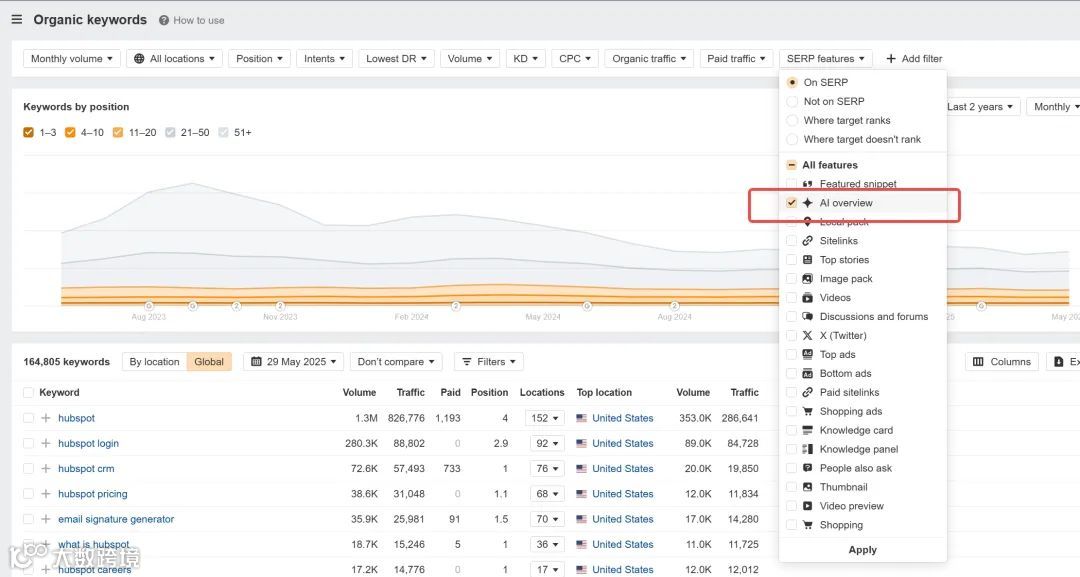Image resolution: width=1080 pixels, height=577 pixels.
Task: Select Where target doesn't rank option
Action: [792, 139]
